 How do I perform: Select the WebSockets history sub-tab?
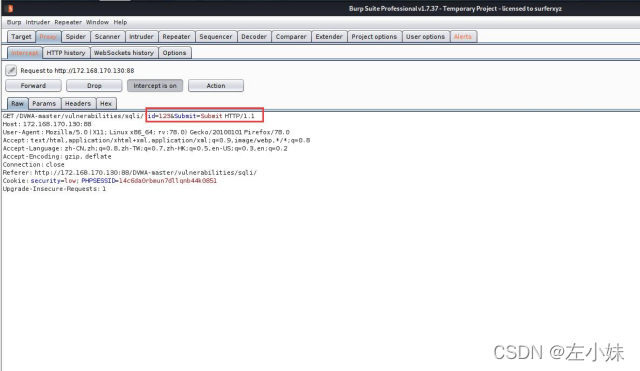(124, 53)
